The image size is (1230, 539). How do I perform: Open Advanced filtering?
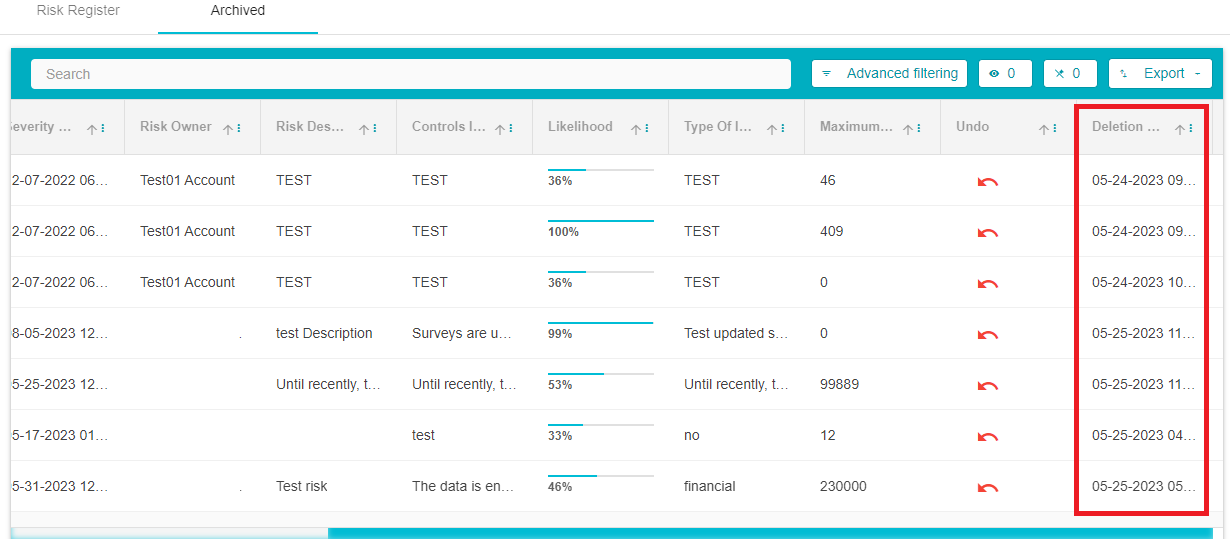coord(889,74)
